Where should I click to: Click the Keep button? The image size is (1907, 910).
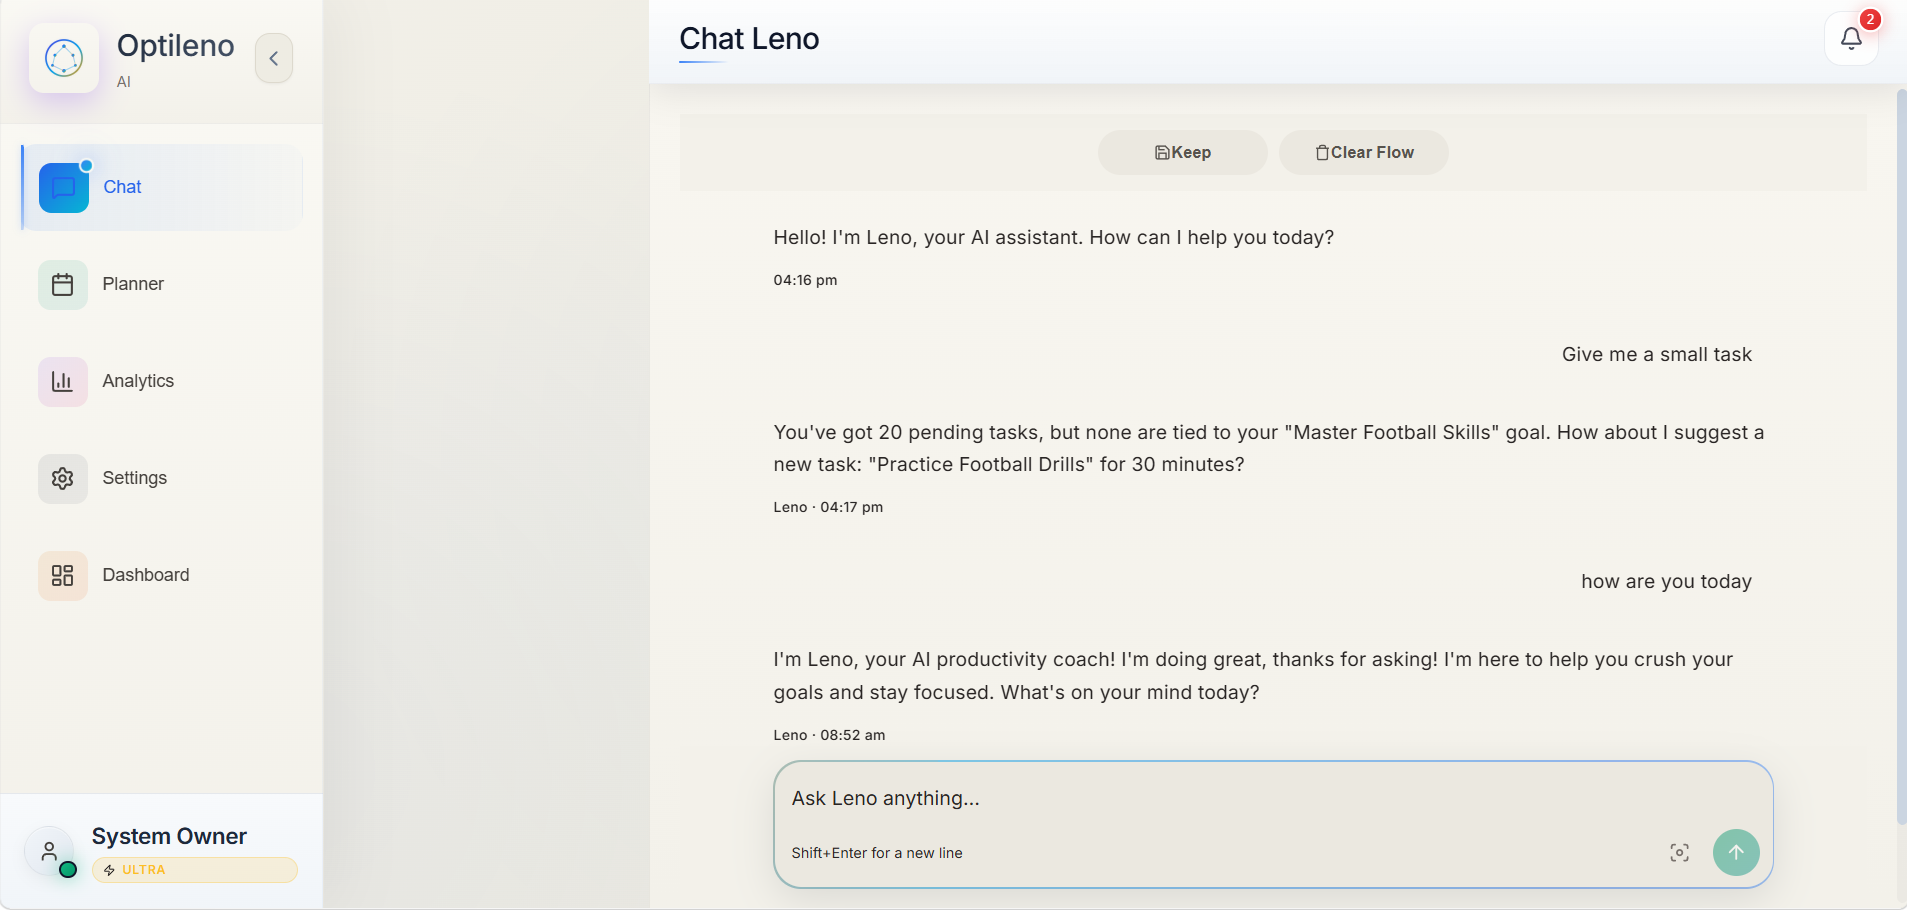pyautogui.click(x=1183, y=152)
